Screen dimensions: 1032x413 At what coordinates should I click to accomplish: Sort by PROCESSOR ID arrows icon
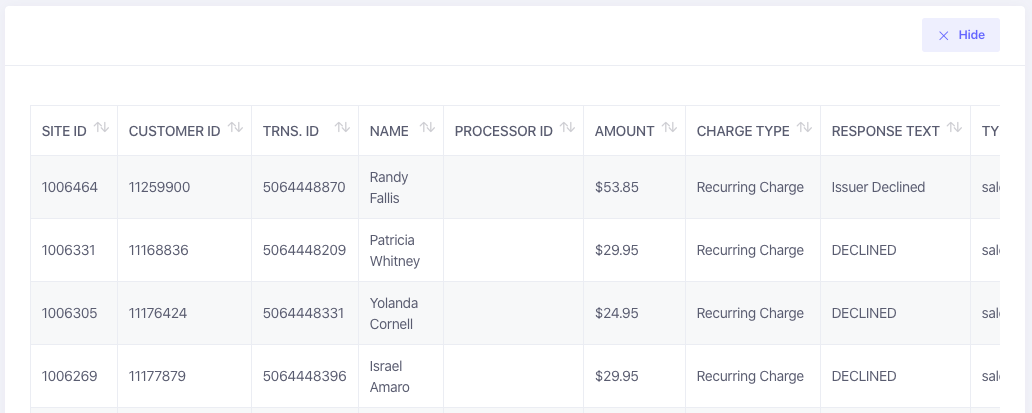[568, 128]
